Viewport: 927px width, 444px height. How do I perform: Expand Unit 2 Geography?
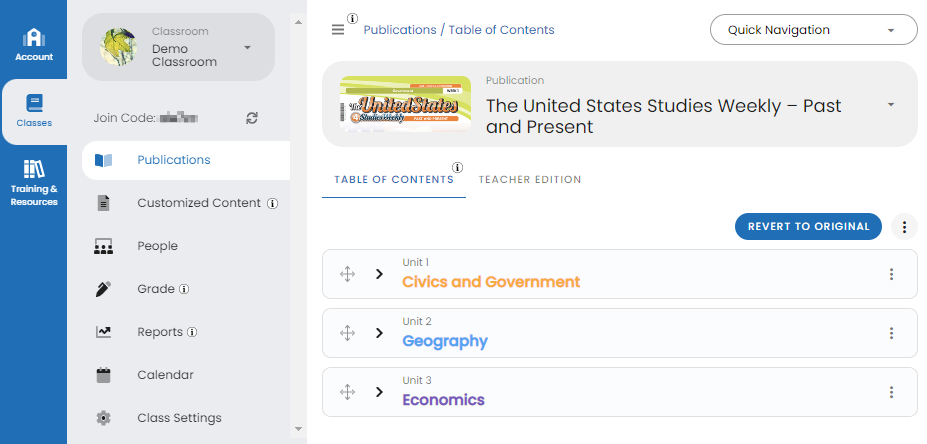pyautogui.click(x=380, y=333)
